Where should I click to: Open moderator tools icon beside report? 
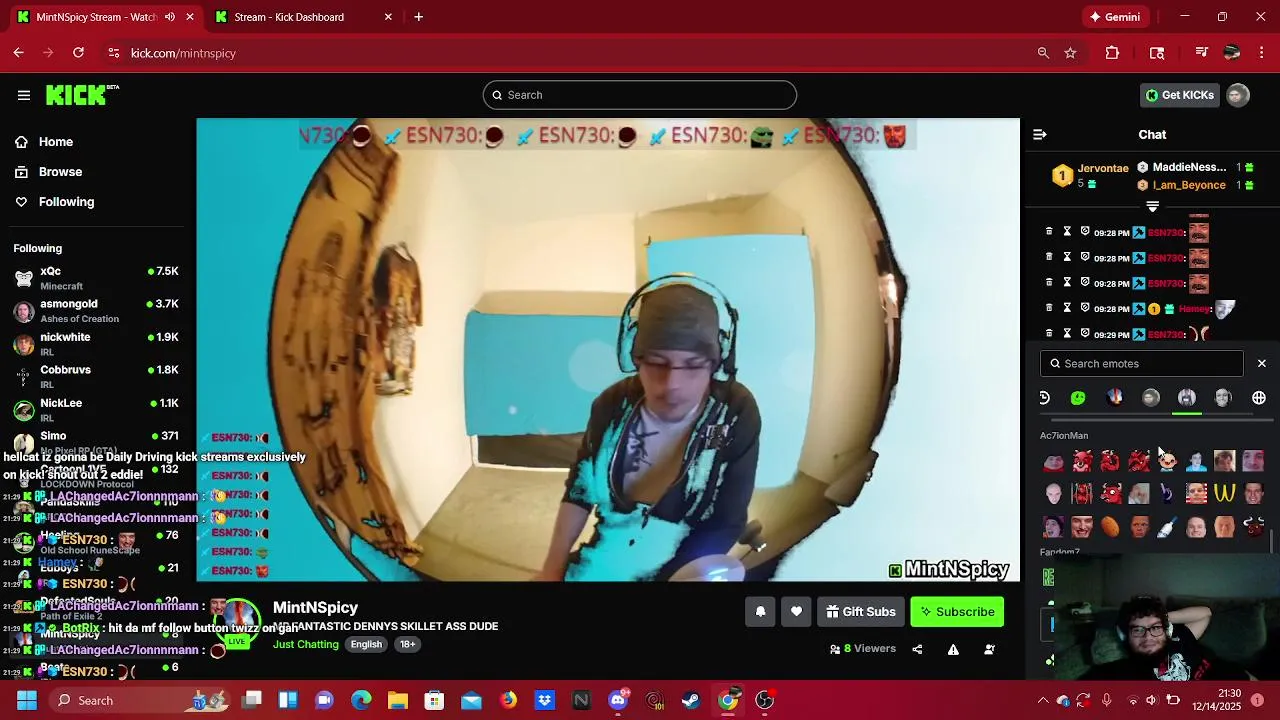pos(989,649)
